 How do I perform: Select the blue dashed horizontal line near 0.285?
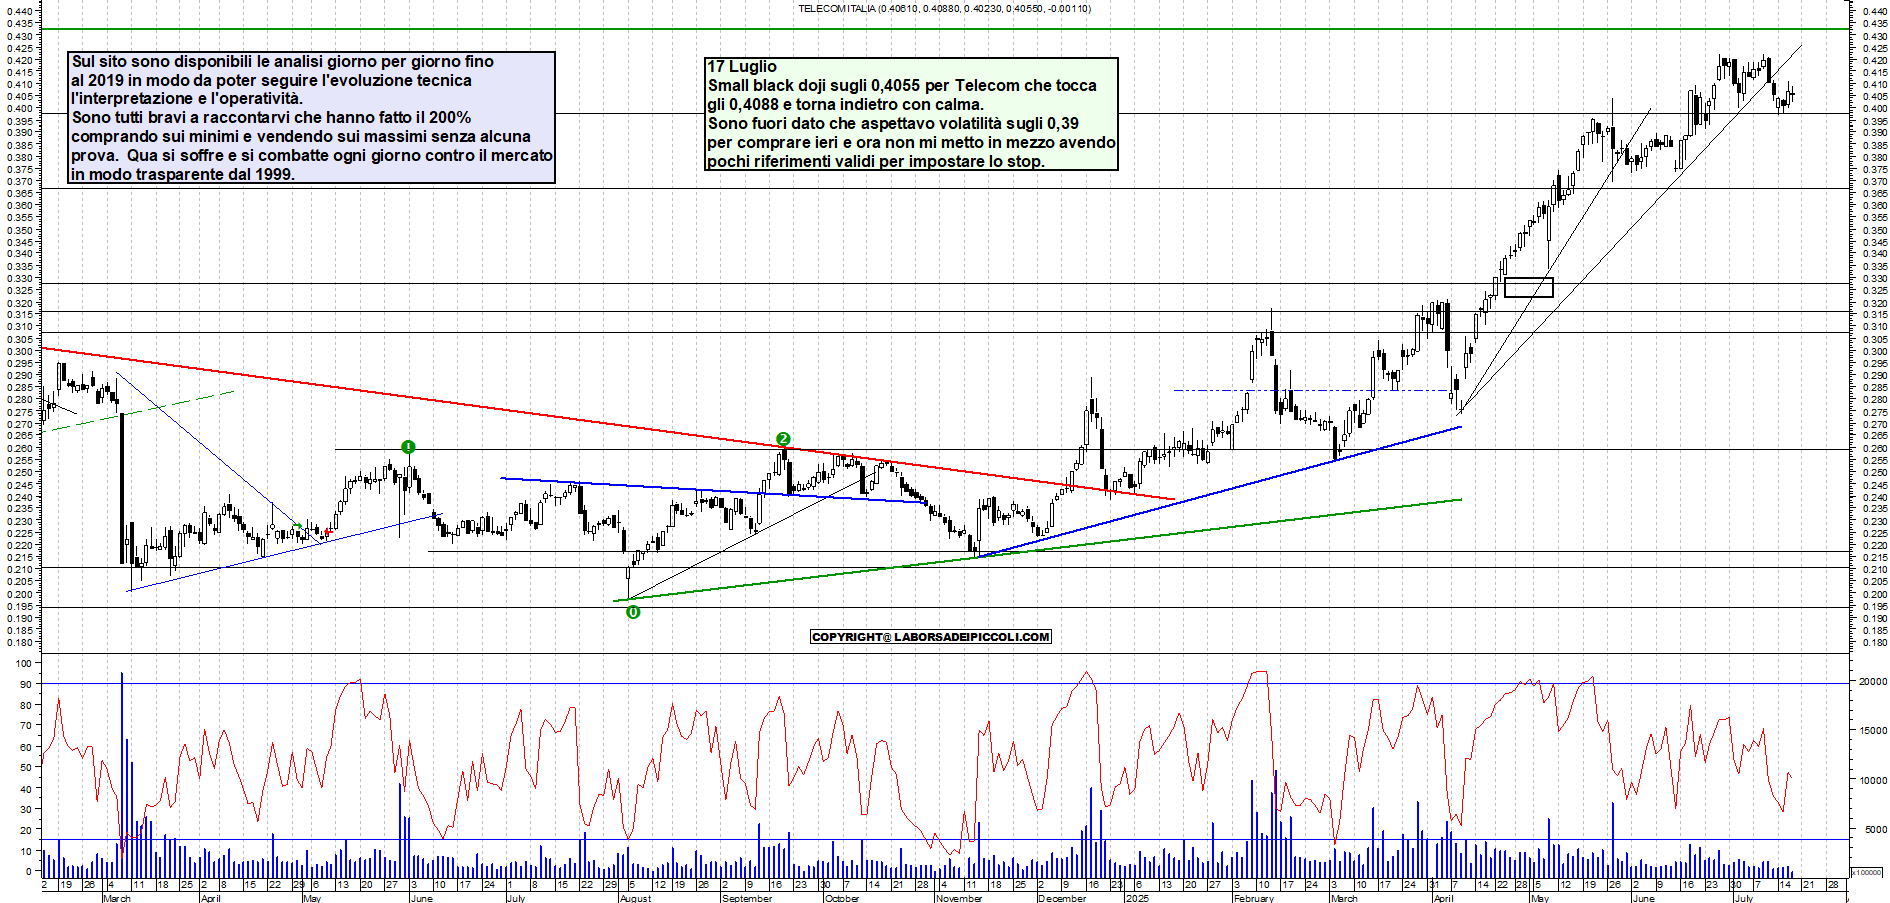[x=1312, y=390]
